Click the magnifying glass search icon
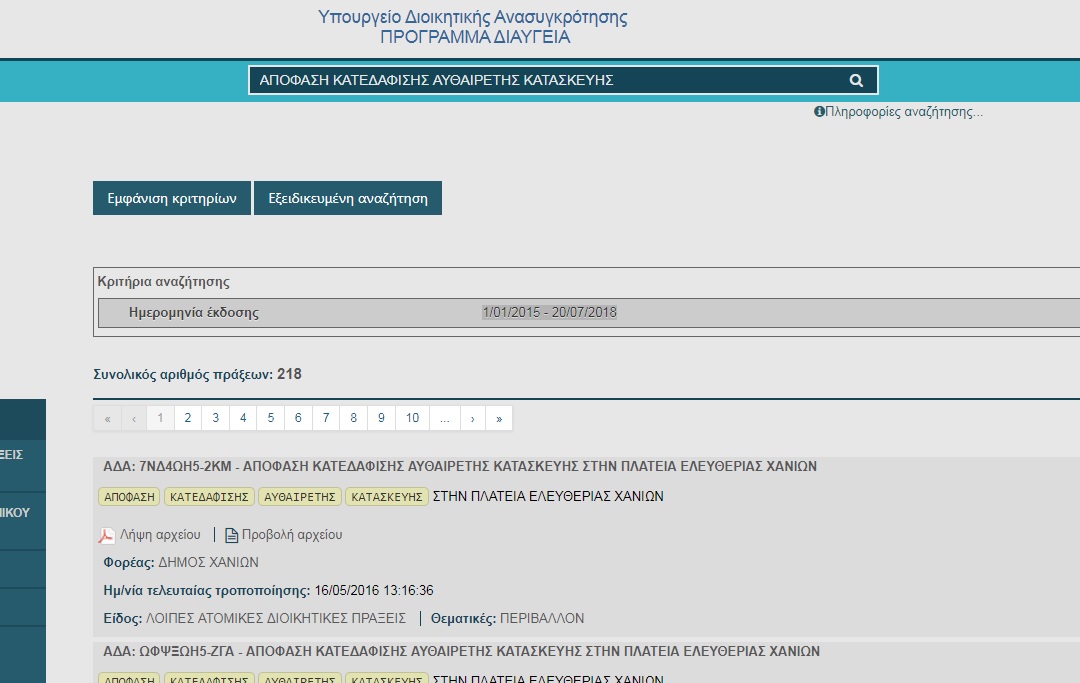 click(x=856, y=81)
